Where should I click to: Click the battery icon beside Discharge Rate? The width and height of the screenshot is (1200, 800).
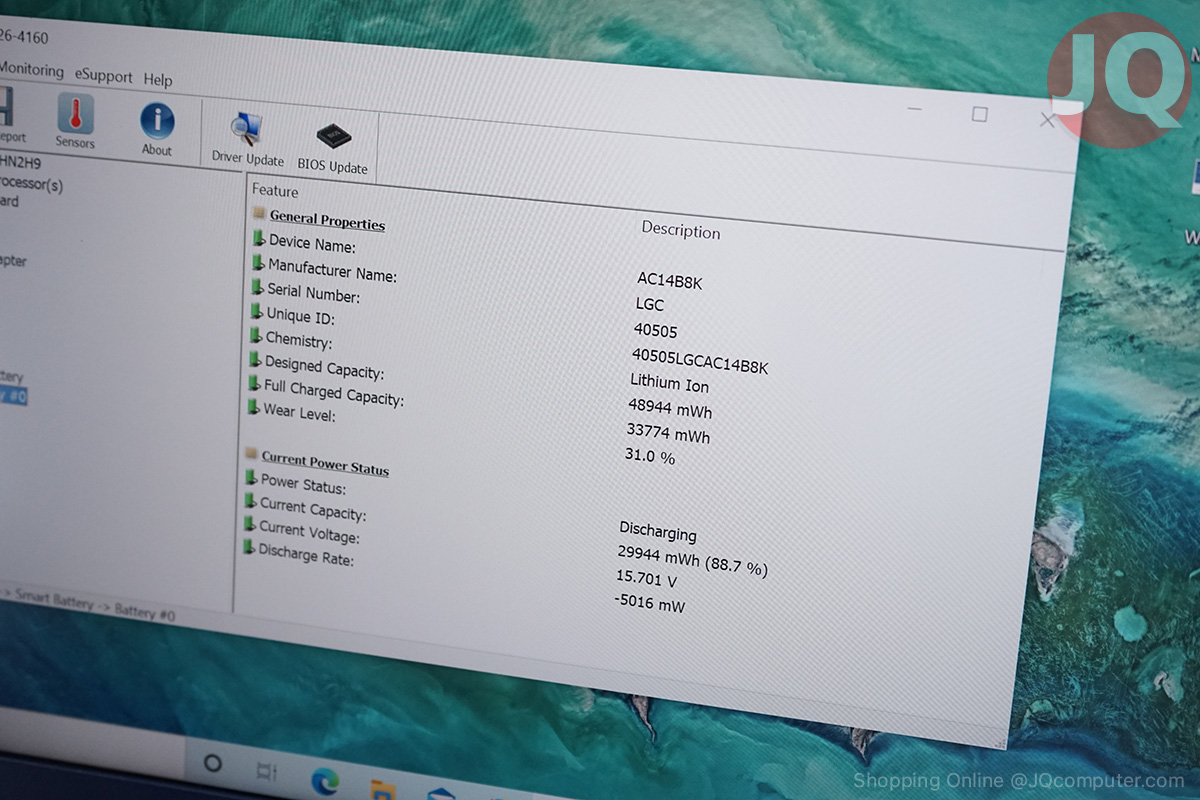click(247, 547)
